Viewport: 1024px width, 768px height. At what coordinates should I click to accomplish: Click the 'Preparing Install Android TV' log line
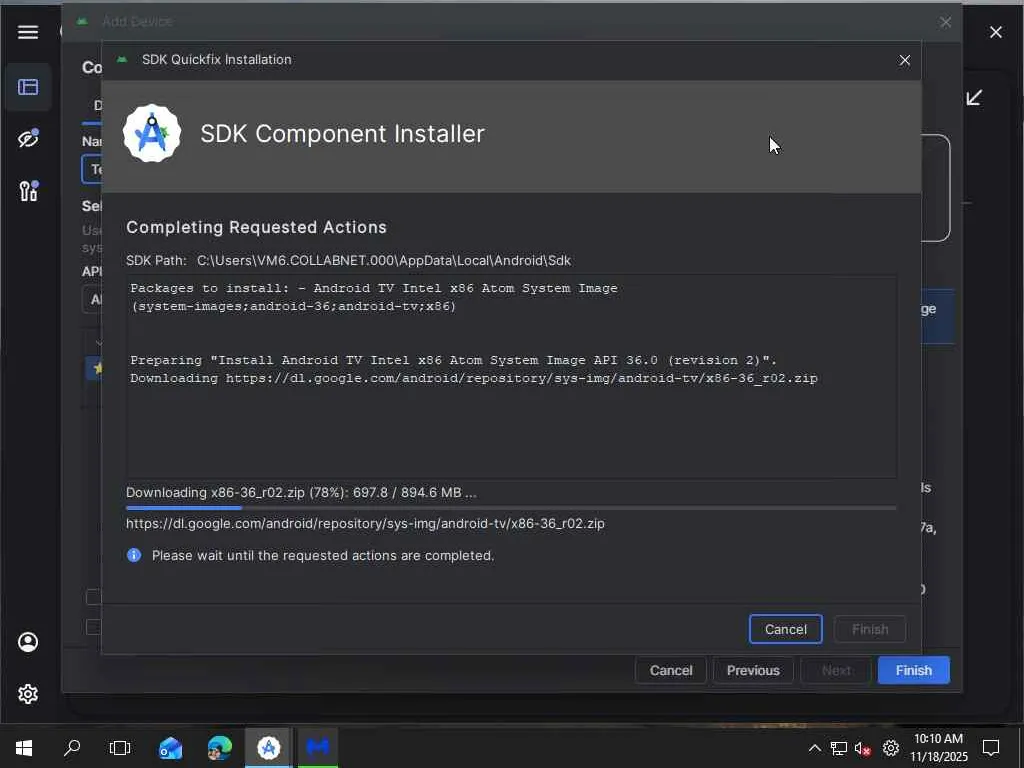pyautogui.click(x=453, y=360)
